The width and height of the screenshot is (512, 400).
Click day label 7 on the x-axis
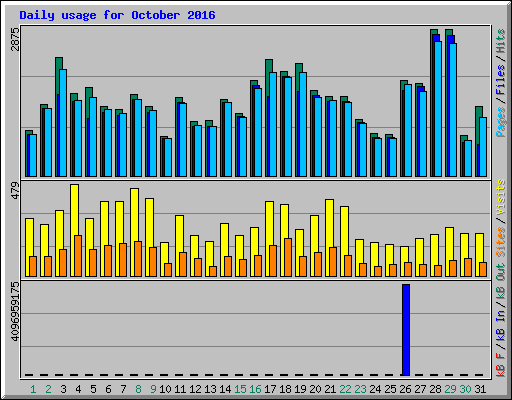click(x=123, y=389)
